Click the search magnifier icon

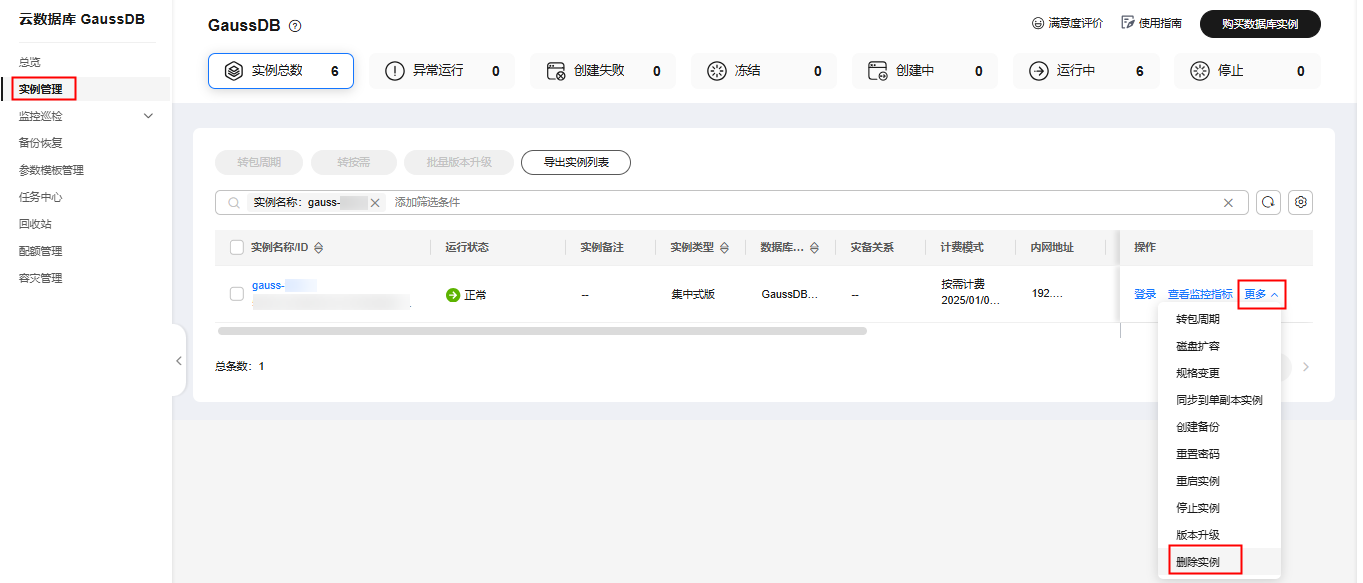(234, 202)
